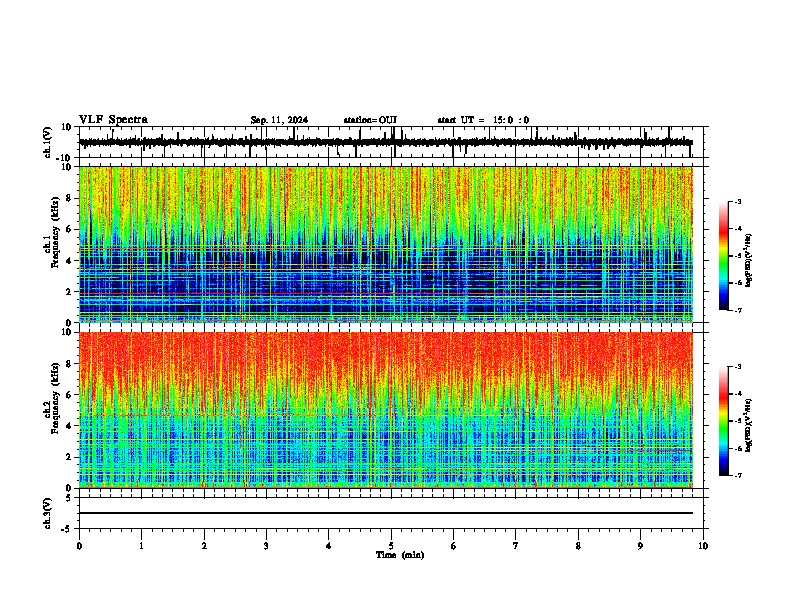Click the '4' kHz tick on ch.2 spectrogram
This screenshot has width=792, height=612.
pos(69,426)
